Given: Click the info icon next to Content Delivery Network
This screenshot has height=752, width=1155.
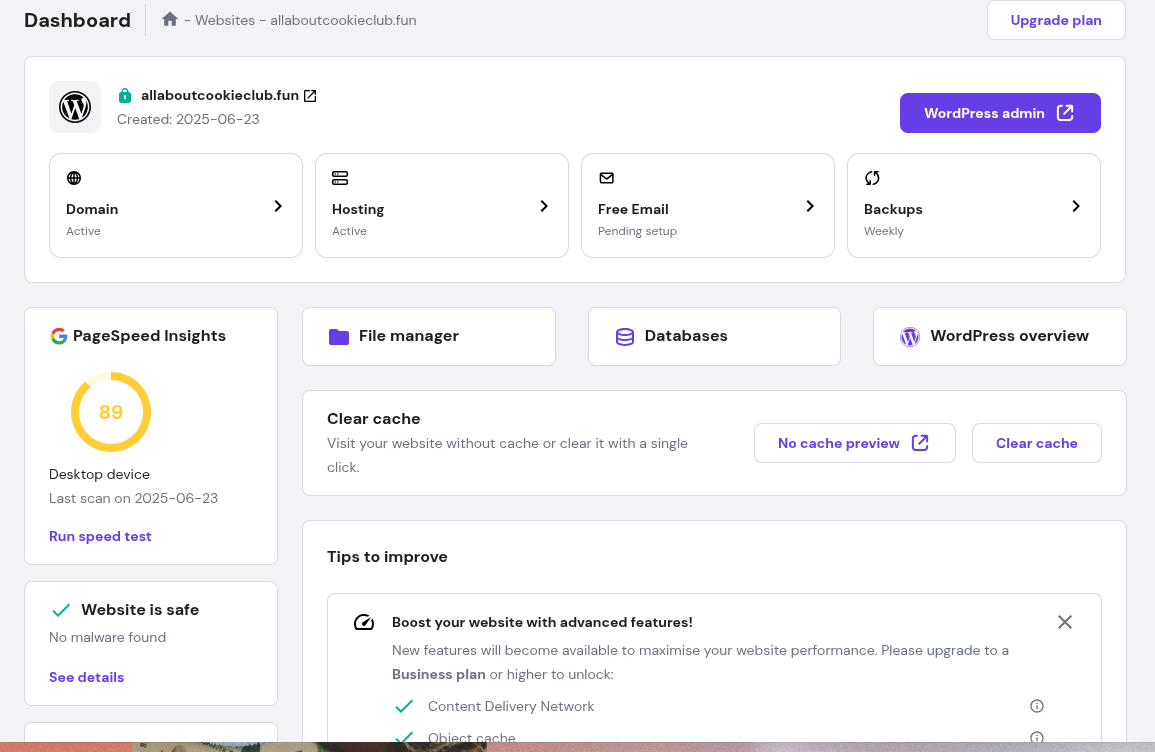Looking at the screenshot, I should 1037,706.
